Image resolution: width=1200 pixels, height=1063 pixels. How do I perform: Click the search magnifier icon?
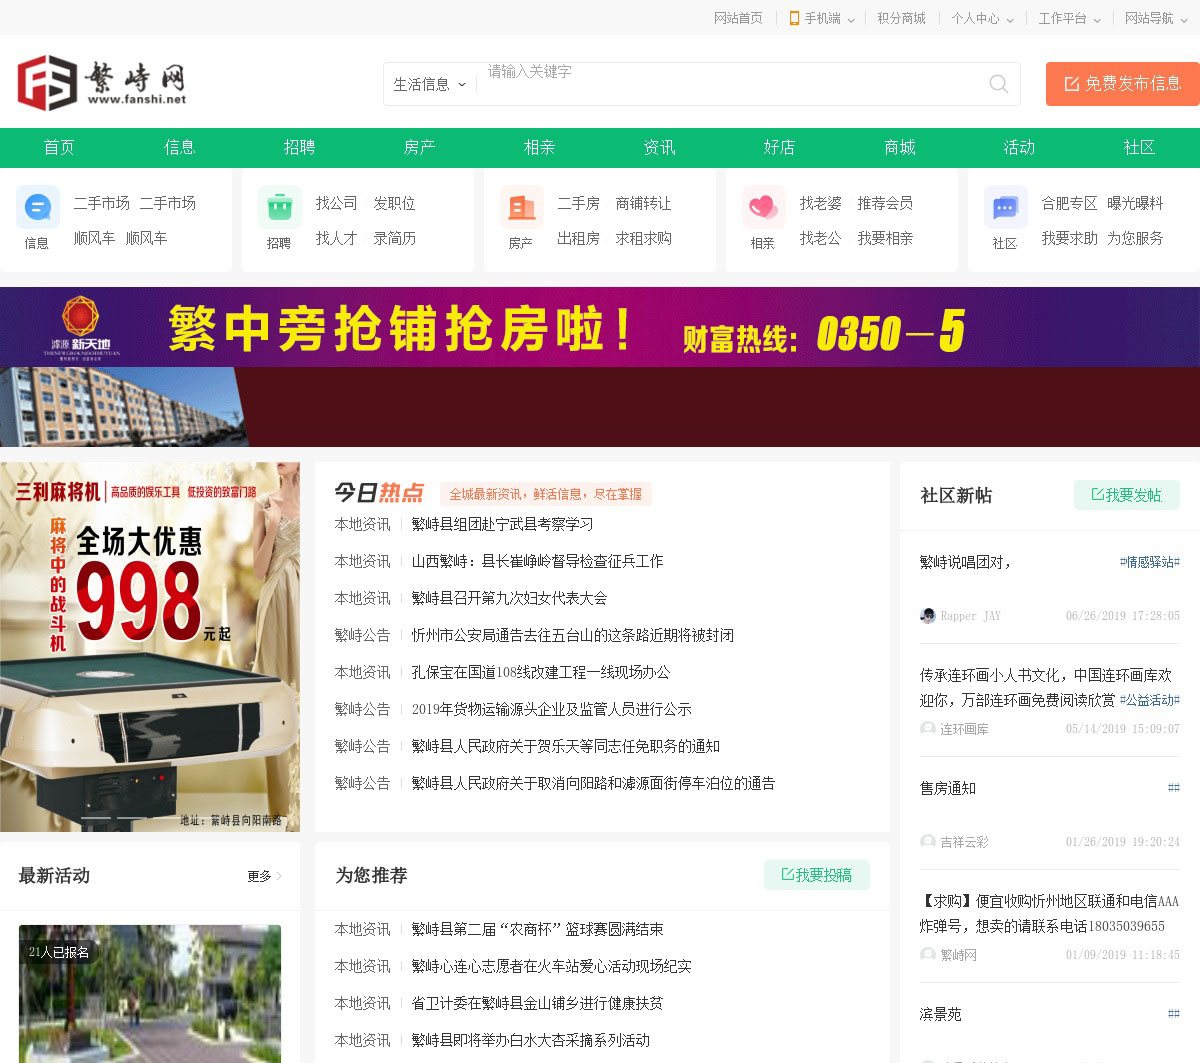coord(998,84)
